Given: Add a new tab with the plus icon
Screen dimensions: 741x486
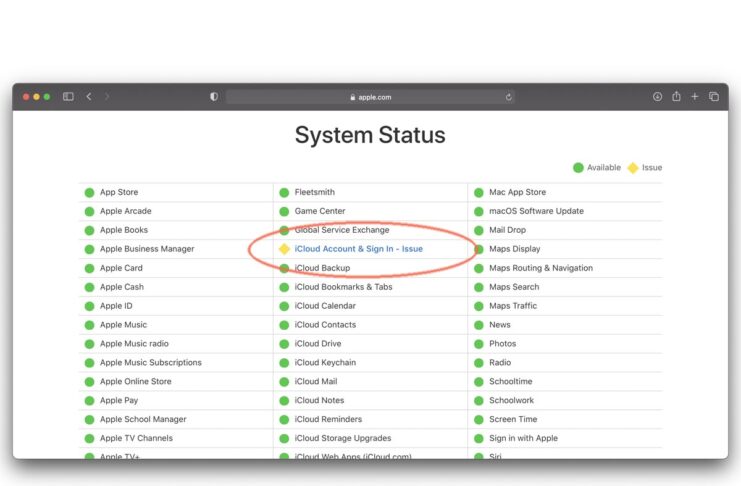Looking at the screenshot, I should pos(695,96).
